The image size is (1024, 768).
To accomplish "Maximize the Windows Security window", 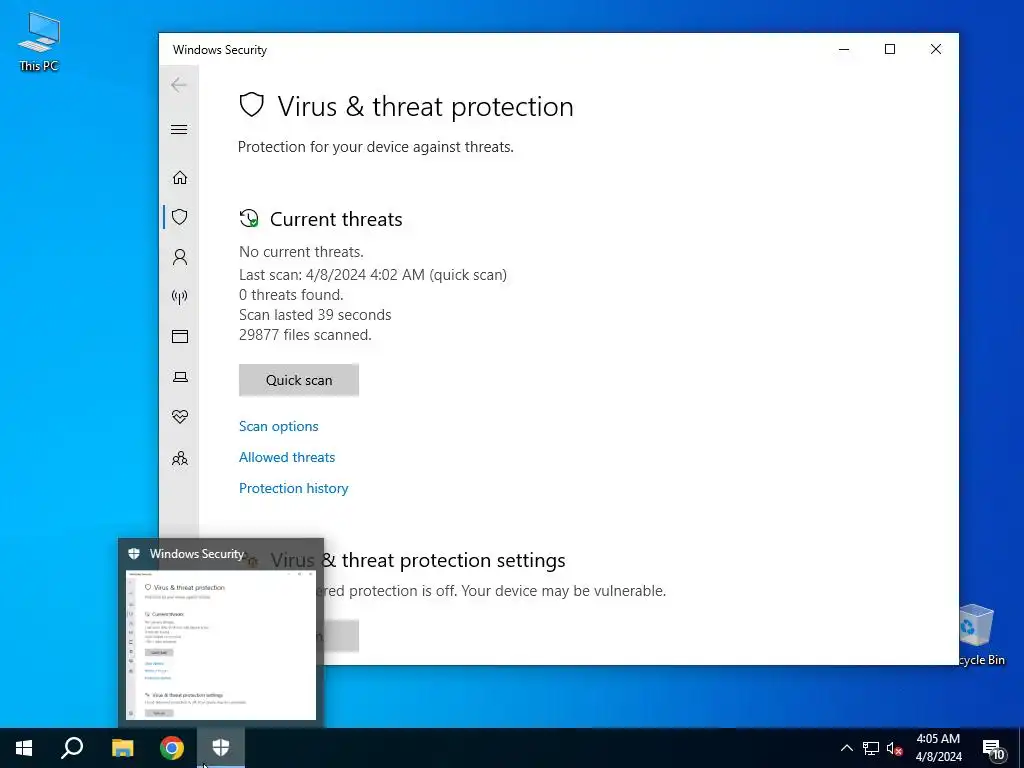I will (x=889, y=49).
